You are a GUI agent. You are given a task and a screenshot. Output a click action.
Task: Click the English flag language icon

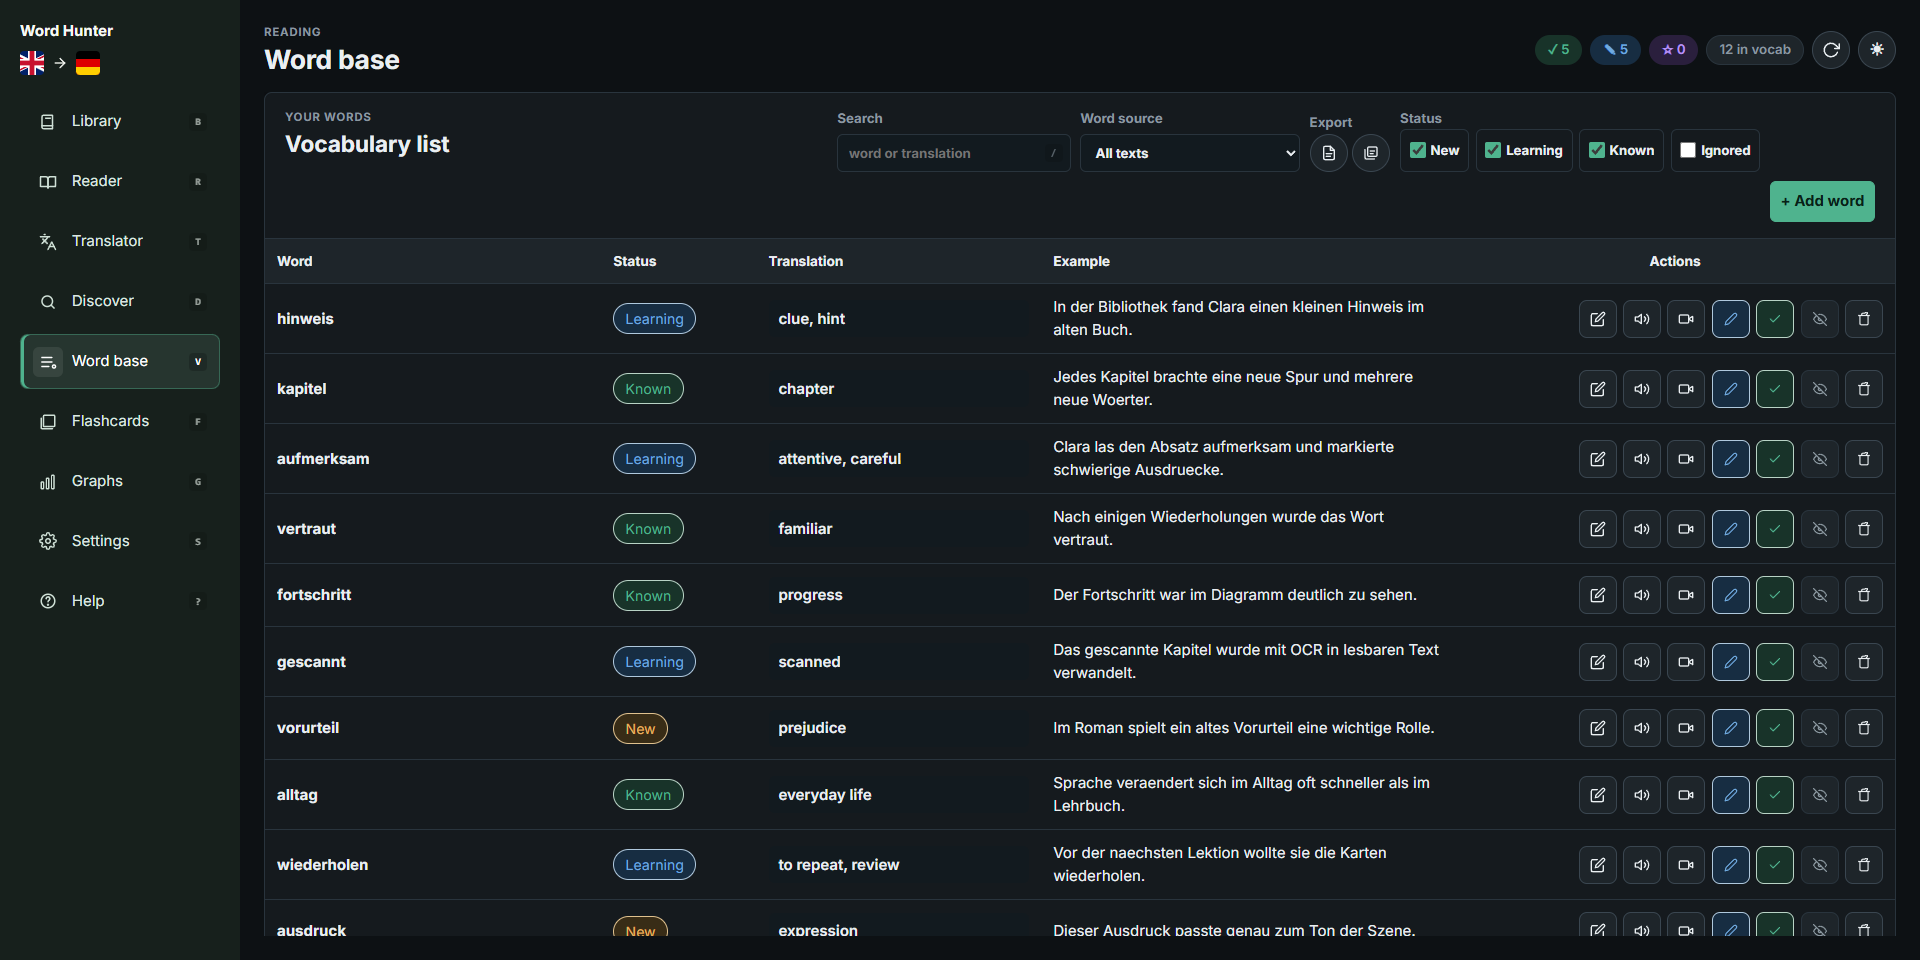pyautogui.click(x=32, y=64)
